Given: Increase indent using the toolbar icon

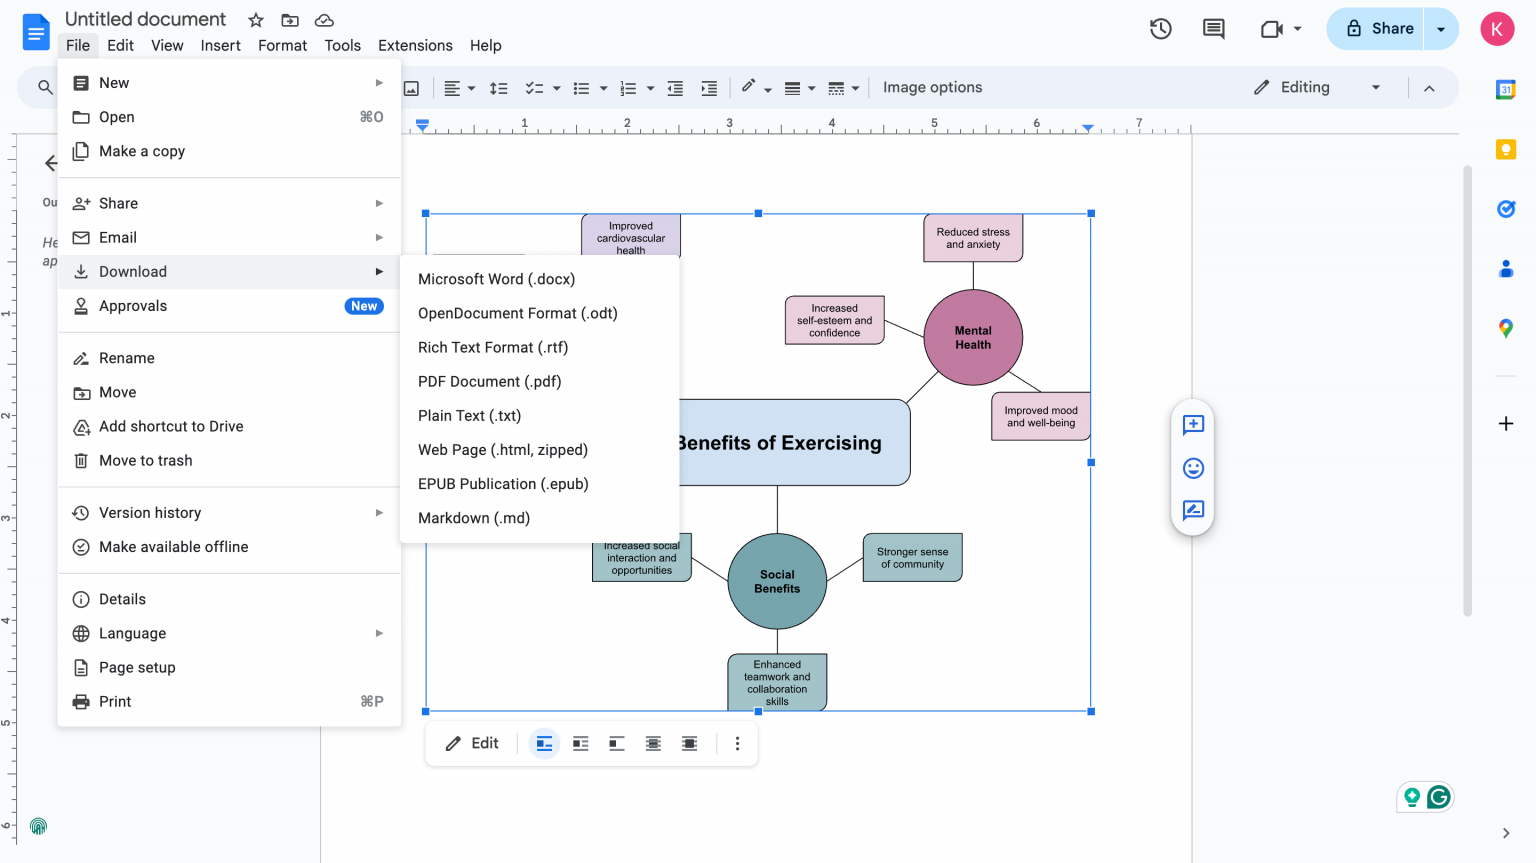Looking at the screenshot, I should tap(709, 88).
